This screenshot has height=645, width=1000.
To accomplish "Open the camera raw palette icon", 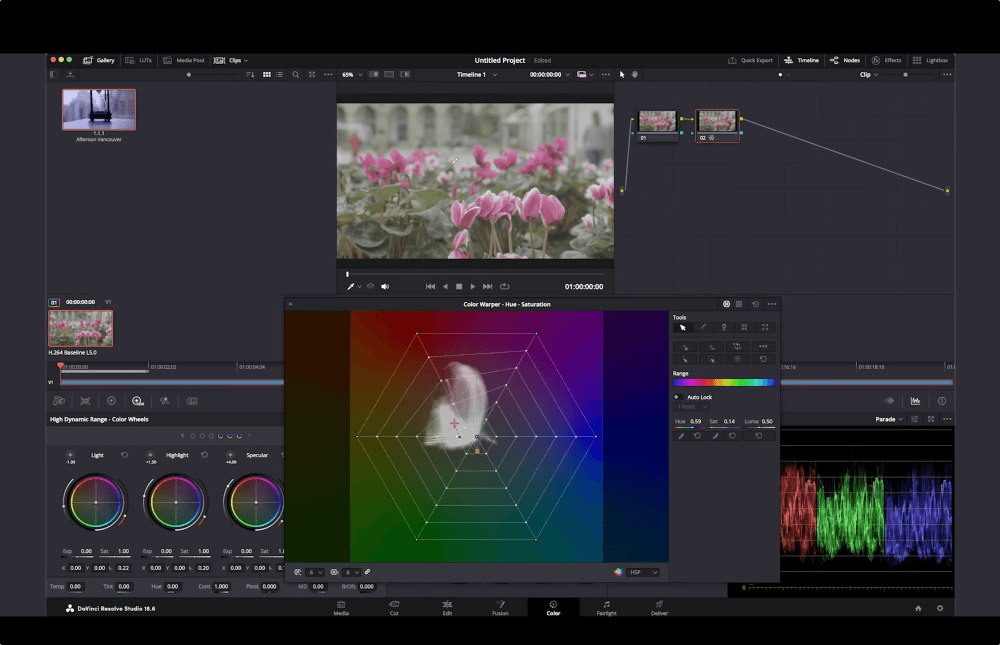I will point(59,401).
